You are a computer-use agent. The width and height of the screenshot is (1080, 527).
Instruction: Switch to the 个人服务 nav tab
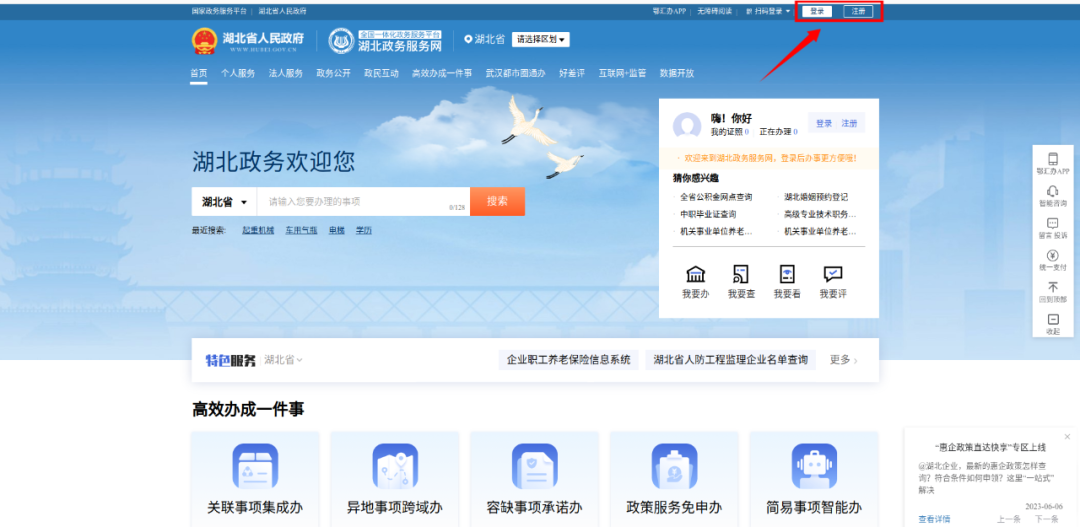tap(238, 73)
